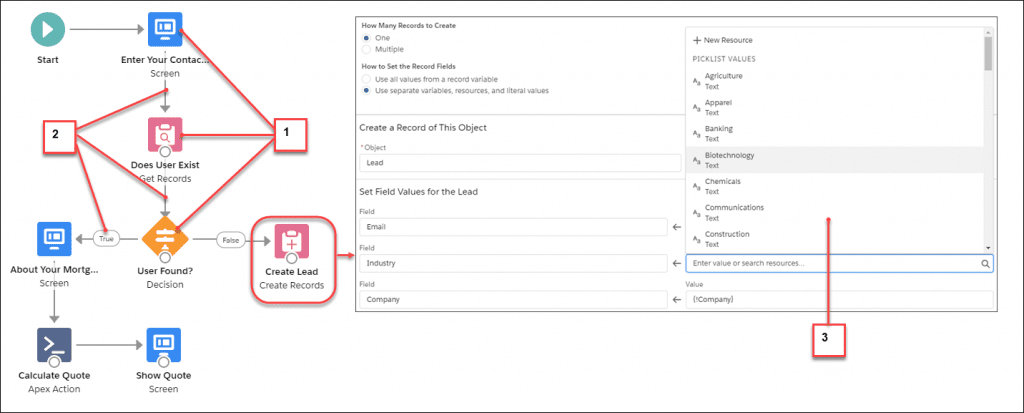
Task: Choose Agriculture from the picklist values
Action: (x=724, y=81)
